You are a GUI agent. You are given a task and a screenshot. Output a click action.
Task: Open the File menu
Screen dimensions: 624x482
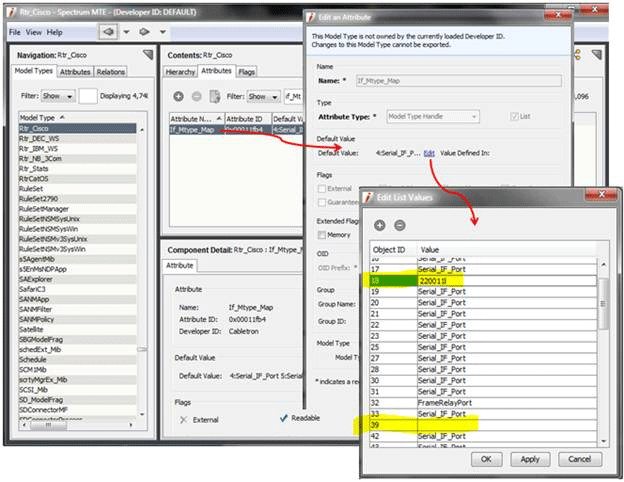tap(16, 32)
